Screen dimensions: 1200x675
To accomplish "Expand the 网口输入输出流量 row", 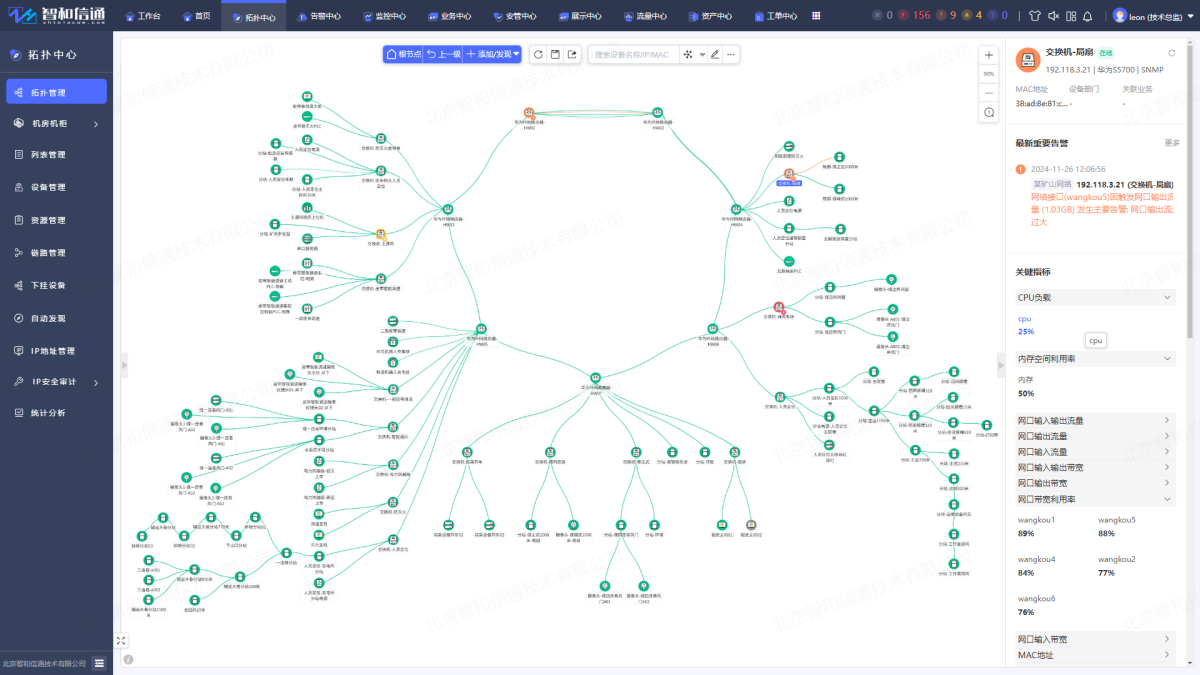I will pyautogui.click(x=1096, y=421).
